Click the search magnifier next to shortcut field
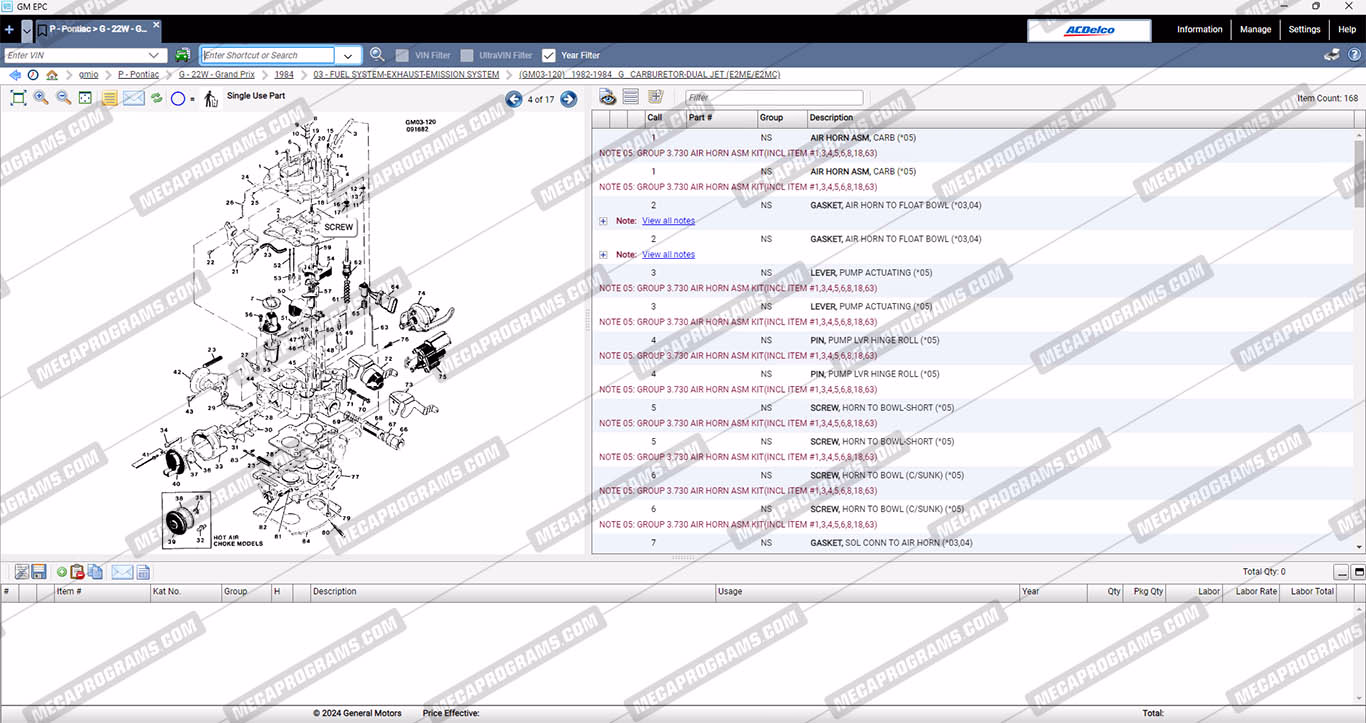The image size is (1366, 723). click(377, 55)
